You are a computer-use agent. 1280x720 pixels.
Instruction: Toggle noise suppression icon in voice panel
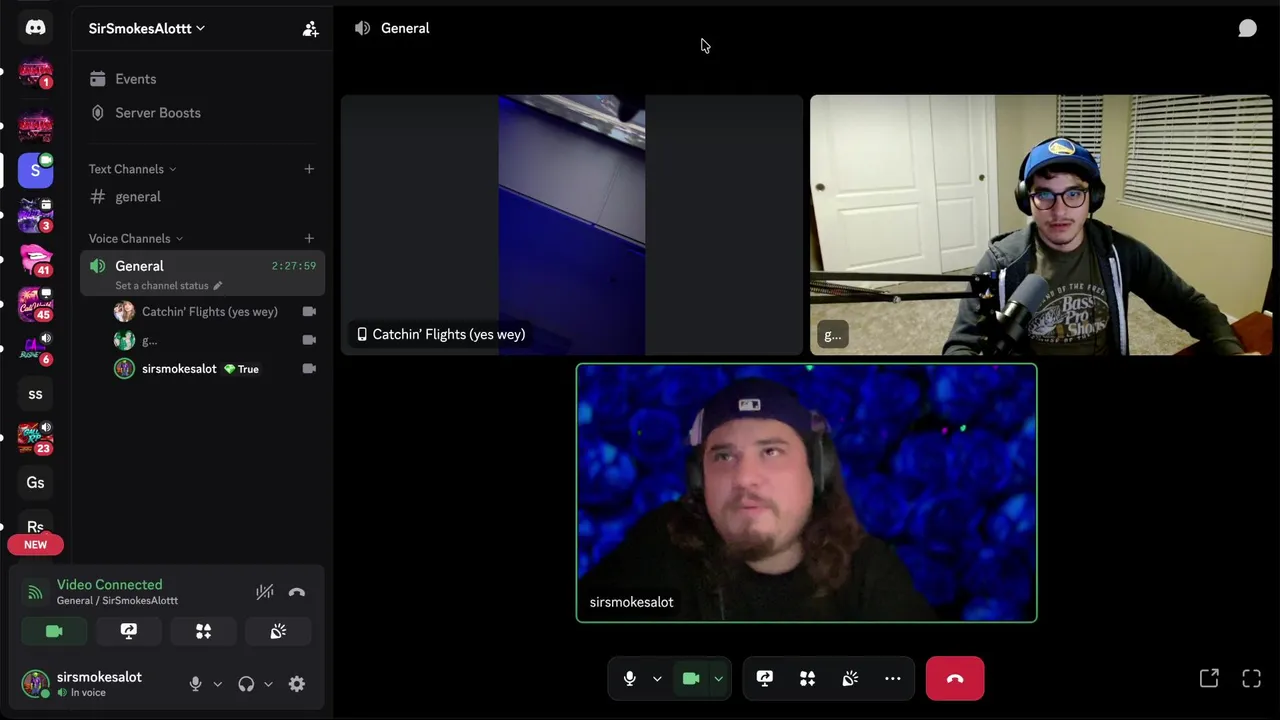coord(264,592)
